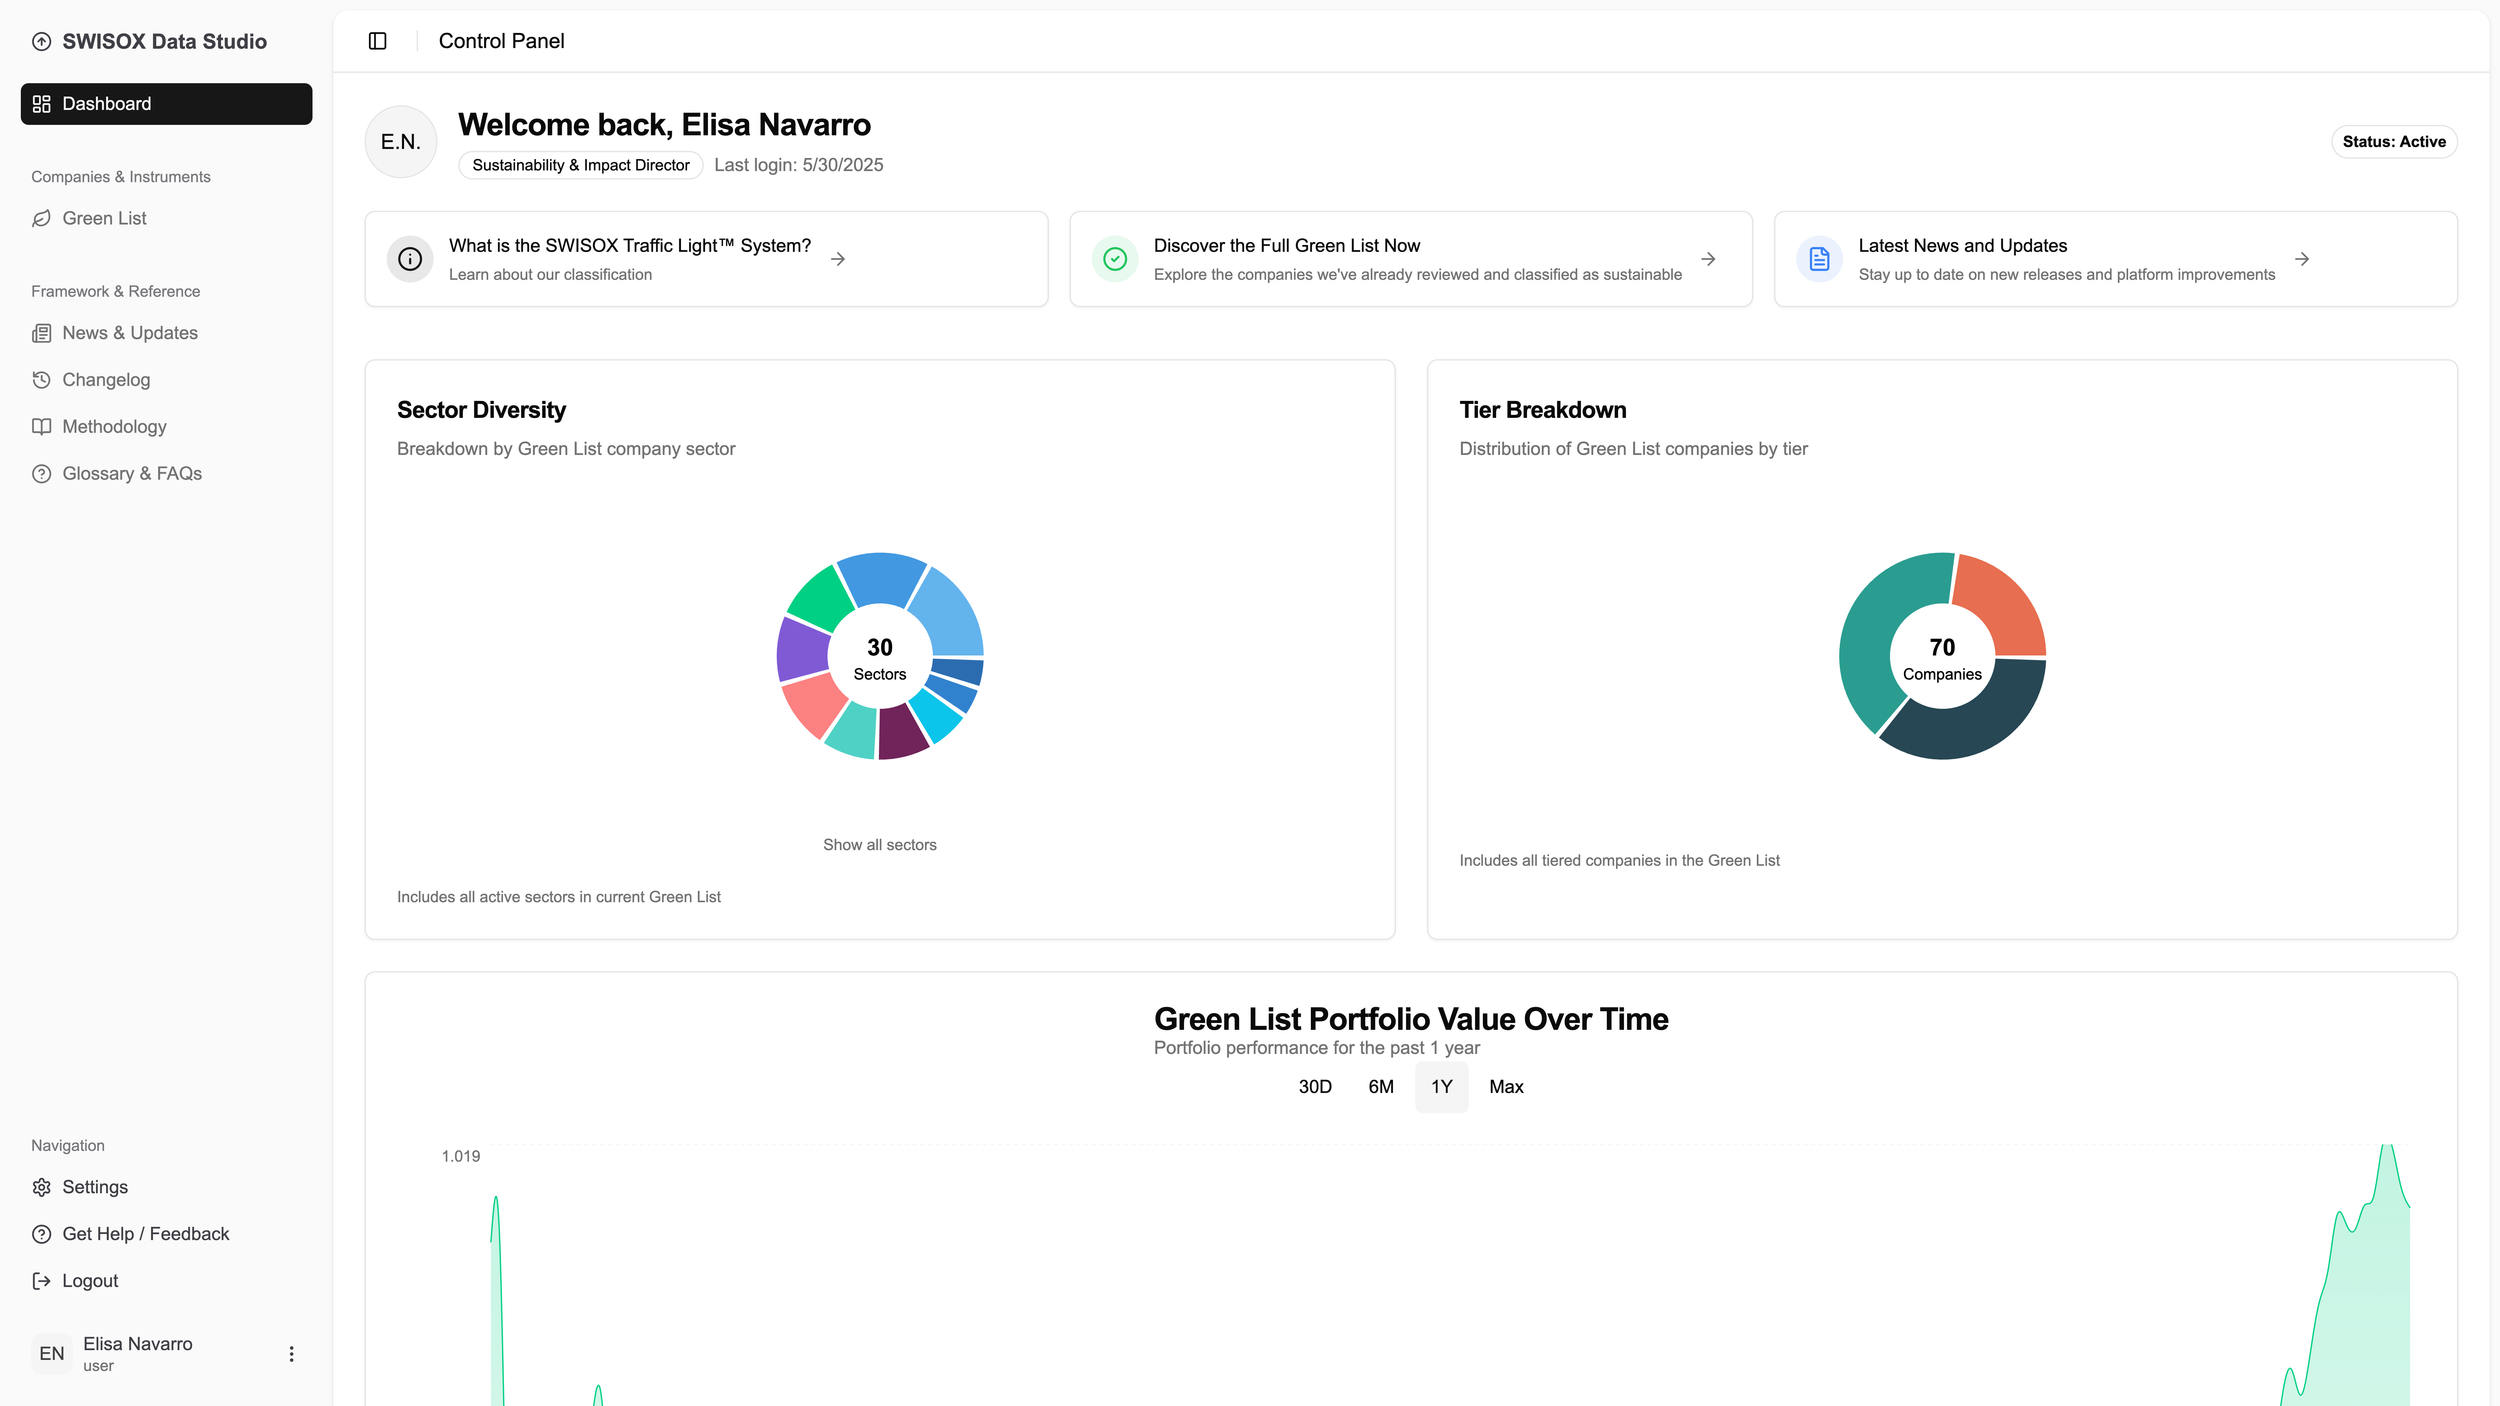Click the Glossary & FAQs question icon
Viewport: 2500px width, 1406px height.
pos(41,474)
